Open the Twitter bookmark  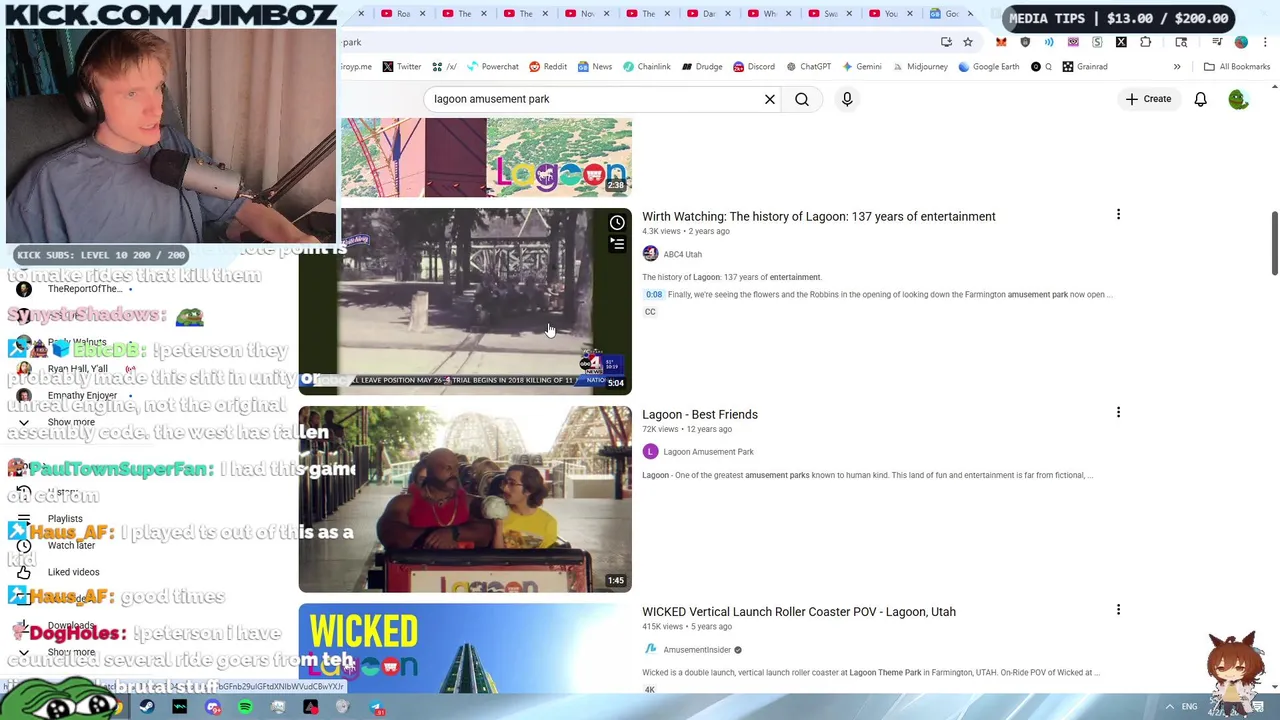click(402, 67)
